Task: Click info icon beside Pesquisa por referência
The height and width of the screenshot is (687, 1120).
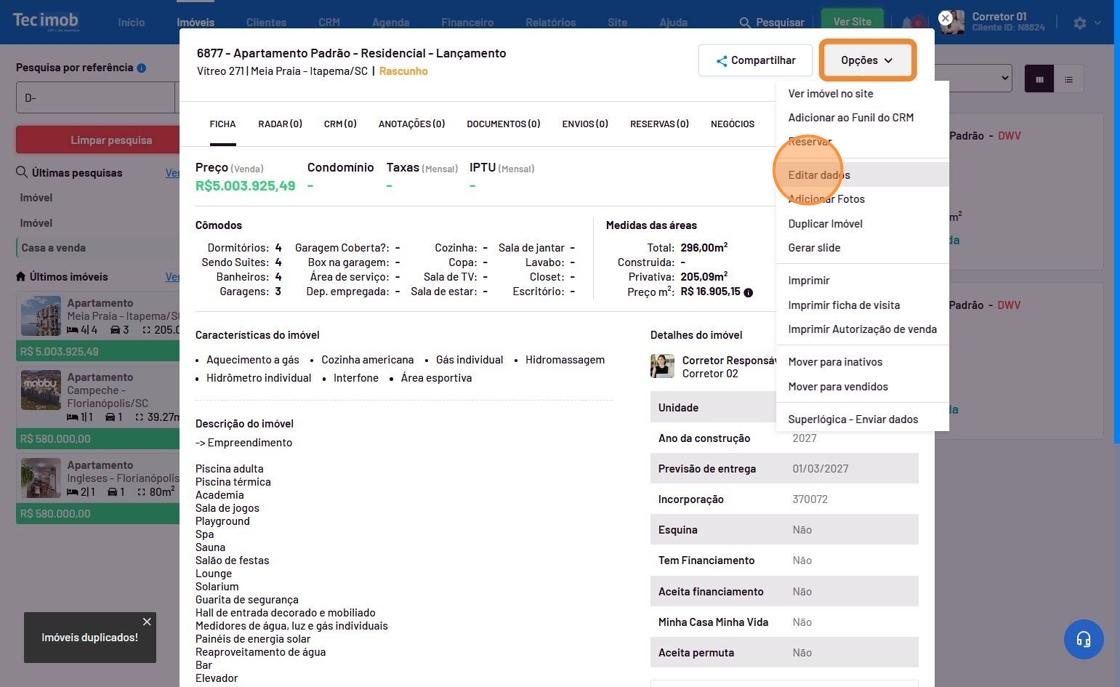Action: [x=141, y=68]
